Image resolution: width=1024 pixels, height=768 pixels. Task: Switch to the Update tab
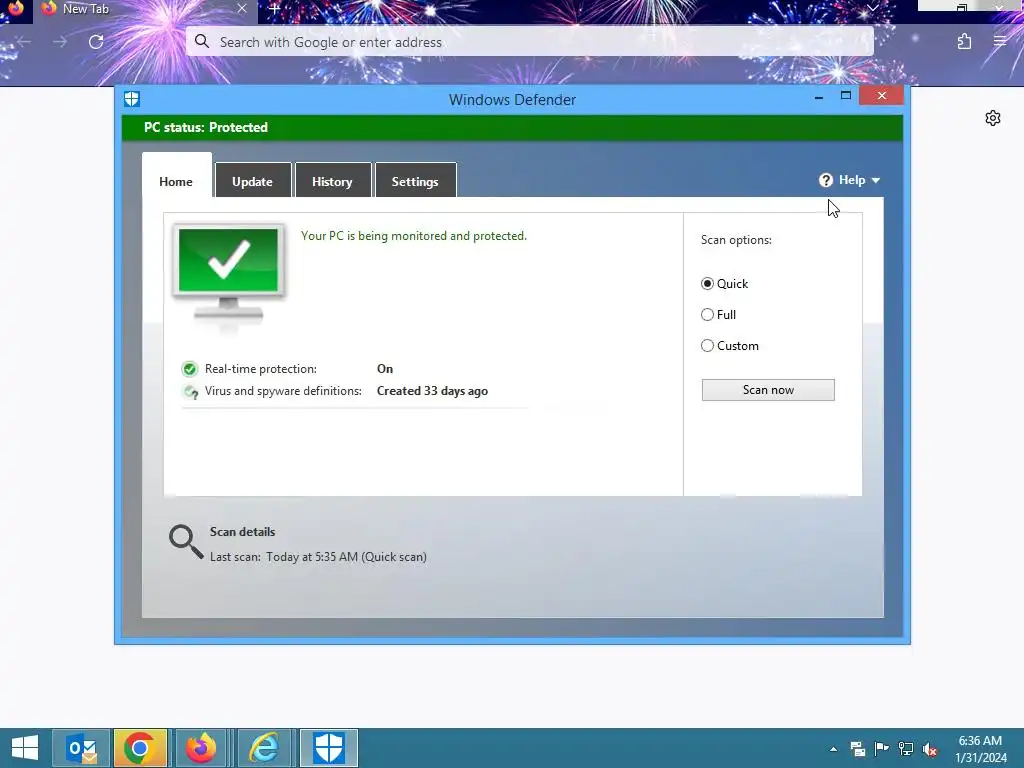[x=253, y=181]
